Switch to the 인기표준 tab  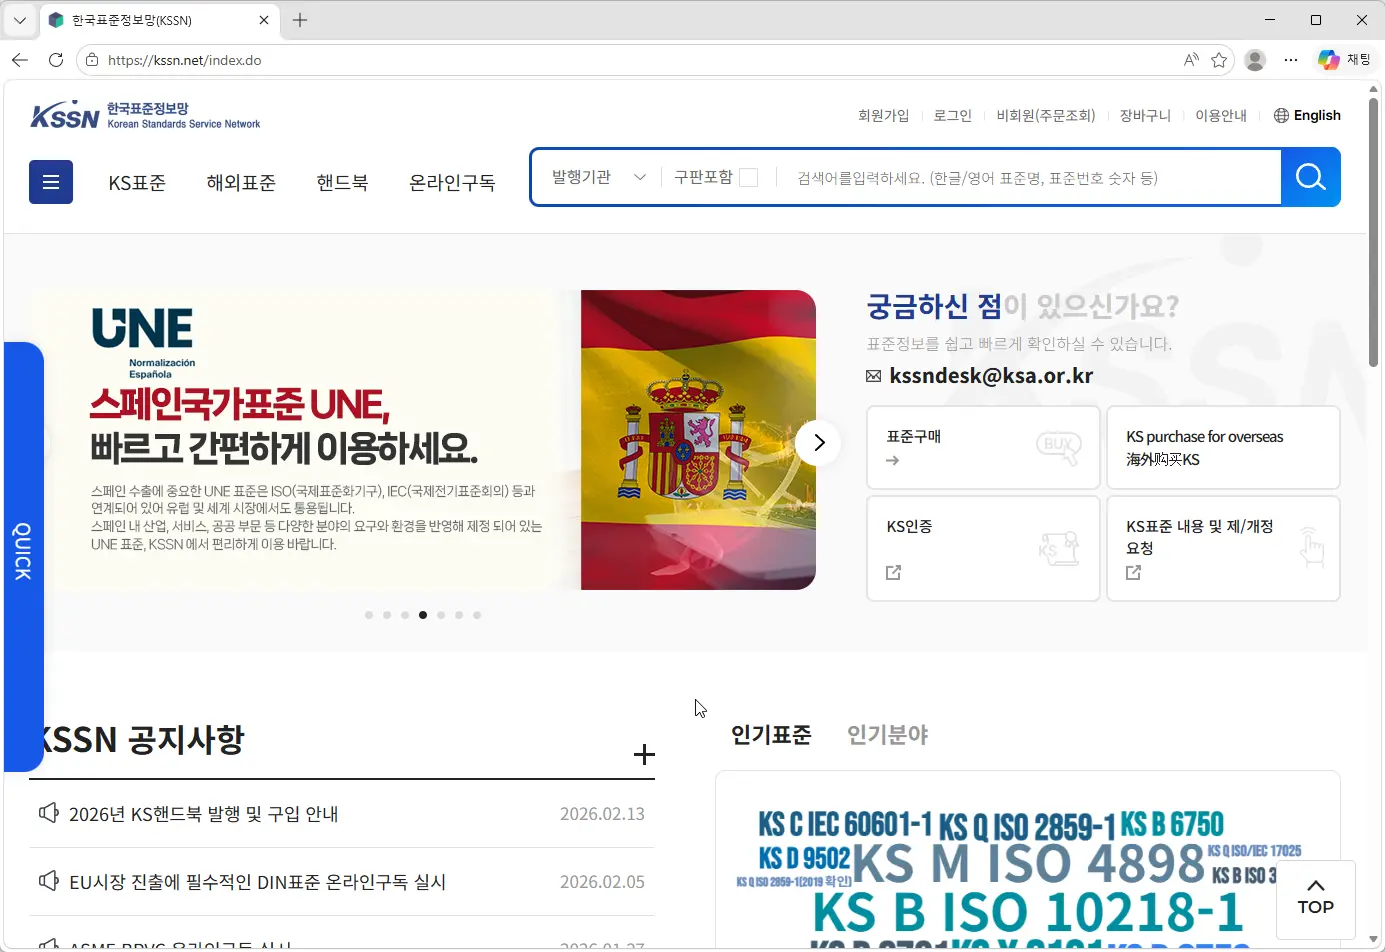pos(771,735)
